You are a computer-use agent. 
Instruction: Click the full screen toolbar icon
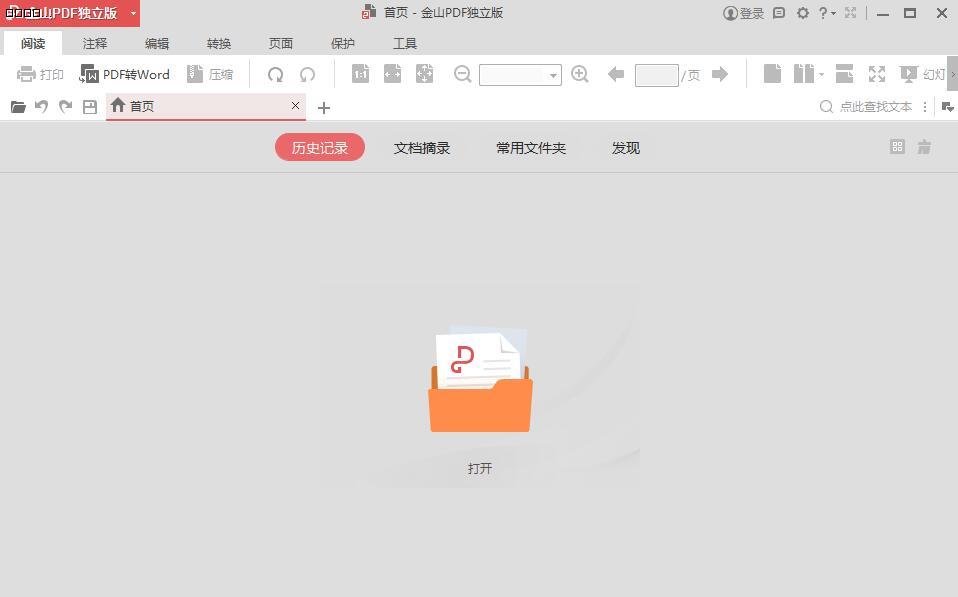[x=877, y=75]
